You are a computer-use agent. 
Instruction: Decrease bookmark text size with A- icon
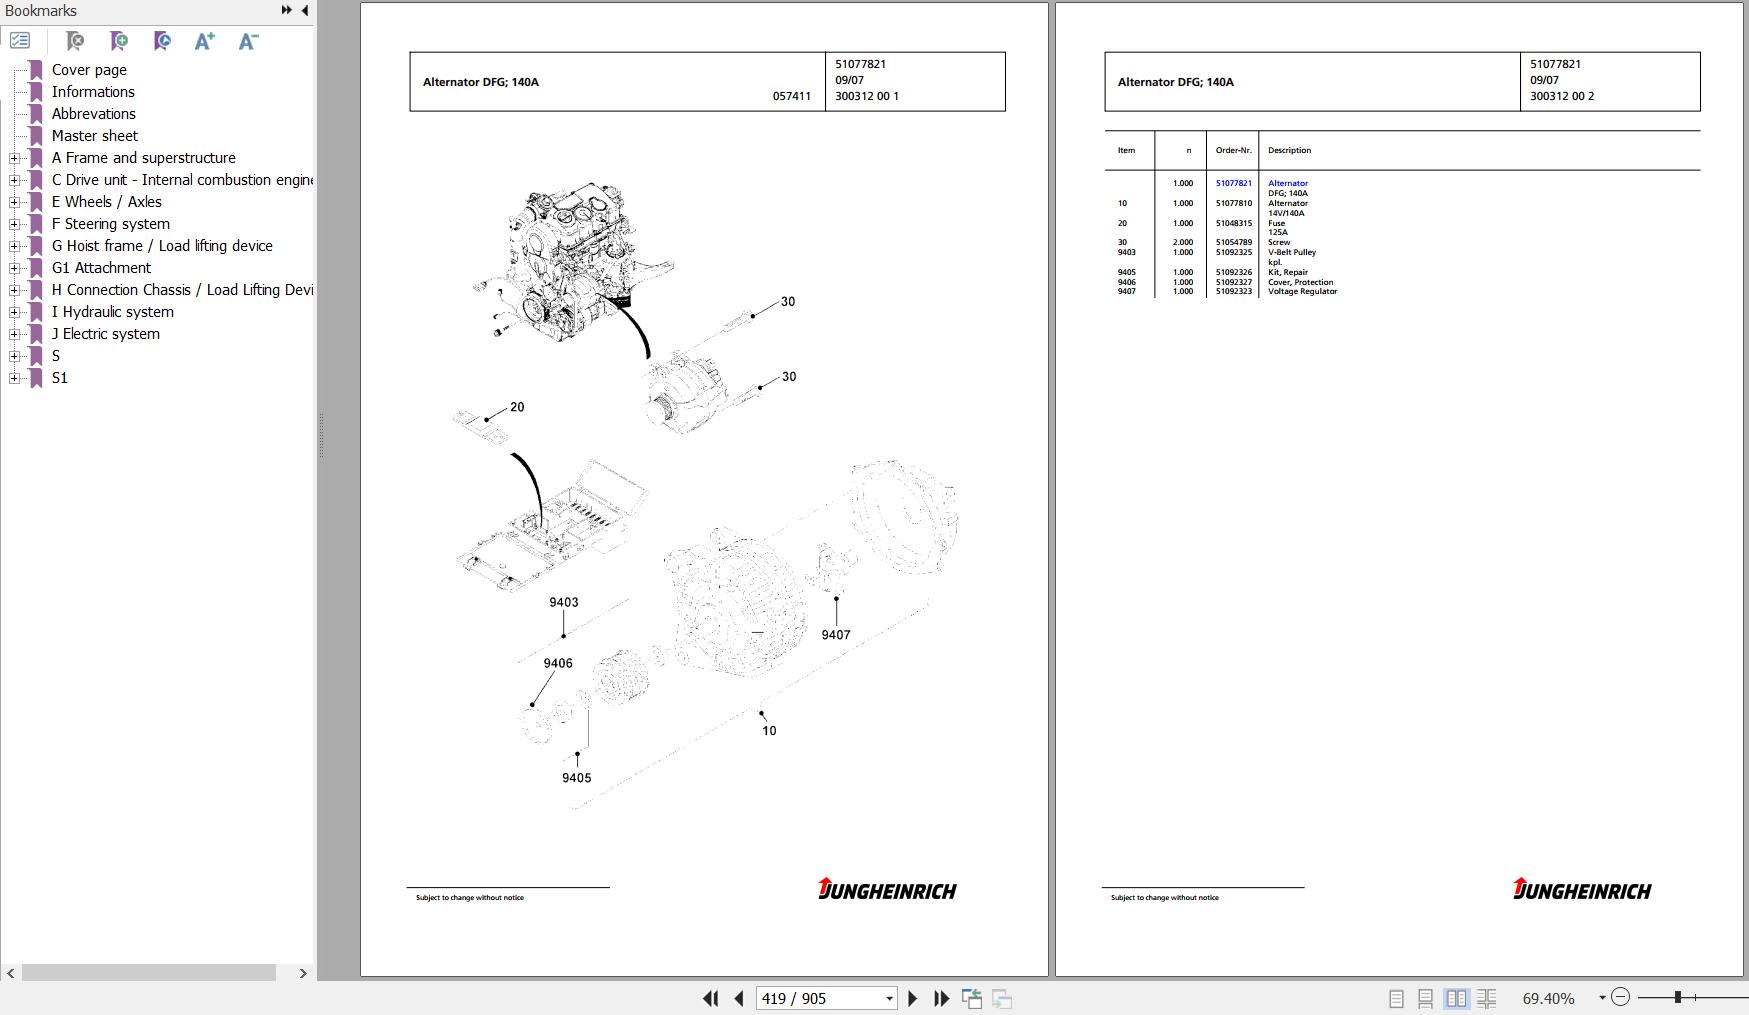coord(249,41)
